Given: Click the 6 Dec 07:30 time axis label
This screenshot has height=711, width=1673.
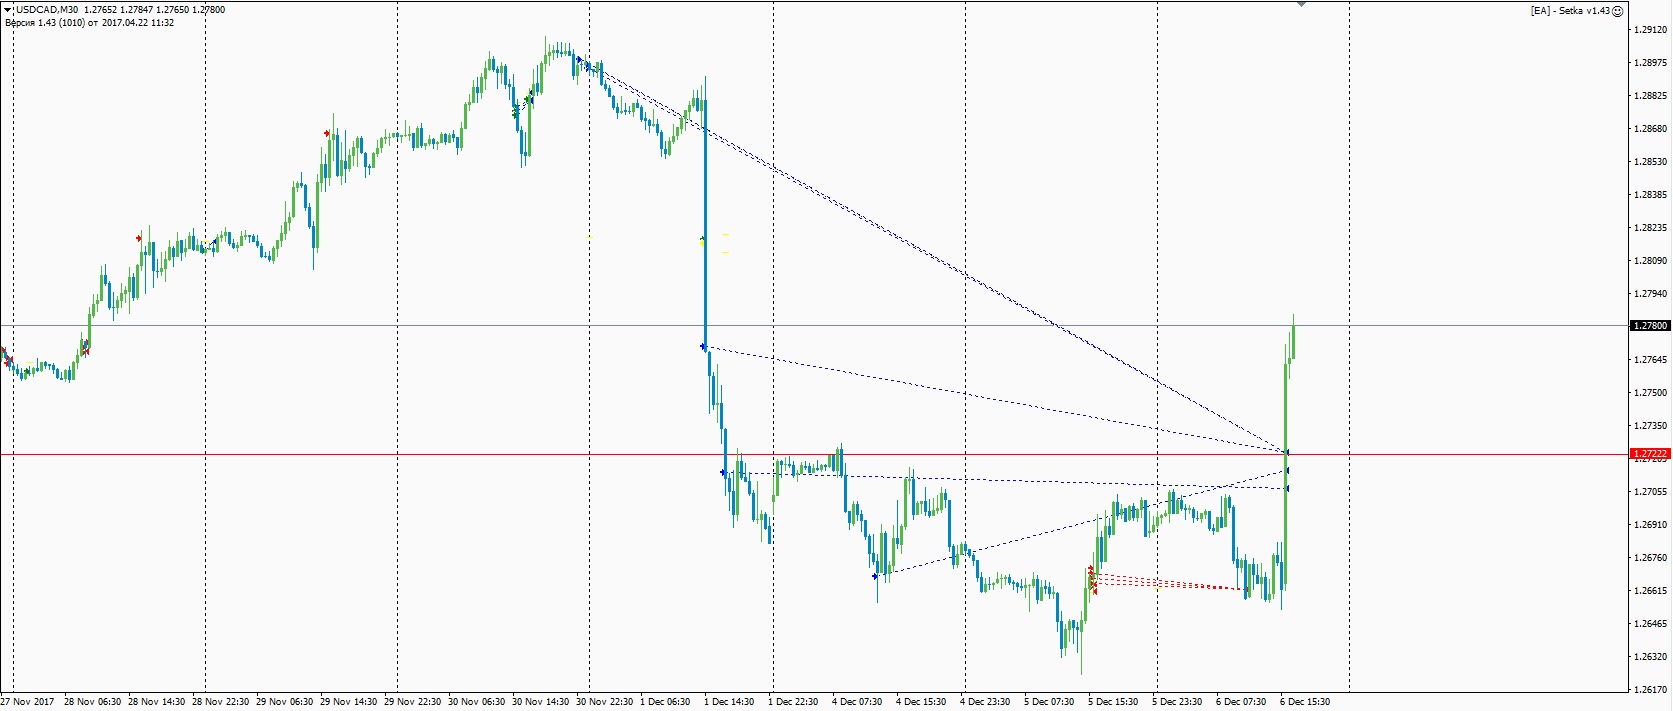Looking at the screenshot, I should tap(1242, 702).
